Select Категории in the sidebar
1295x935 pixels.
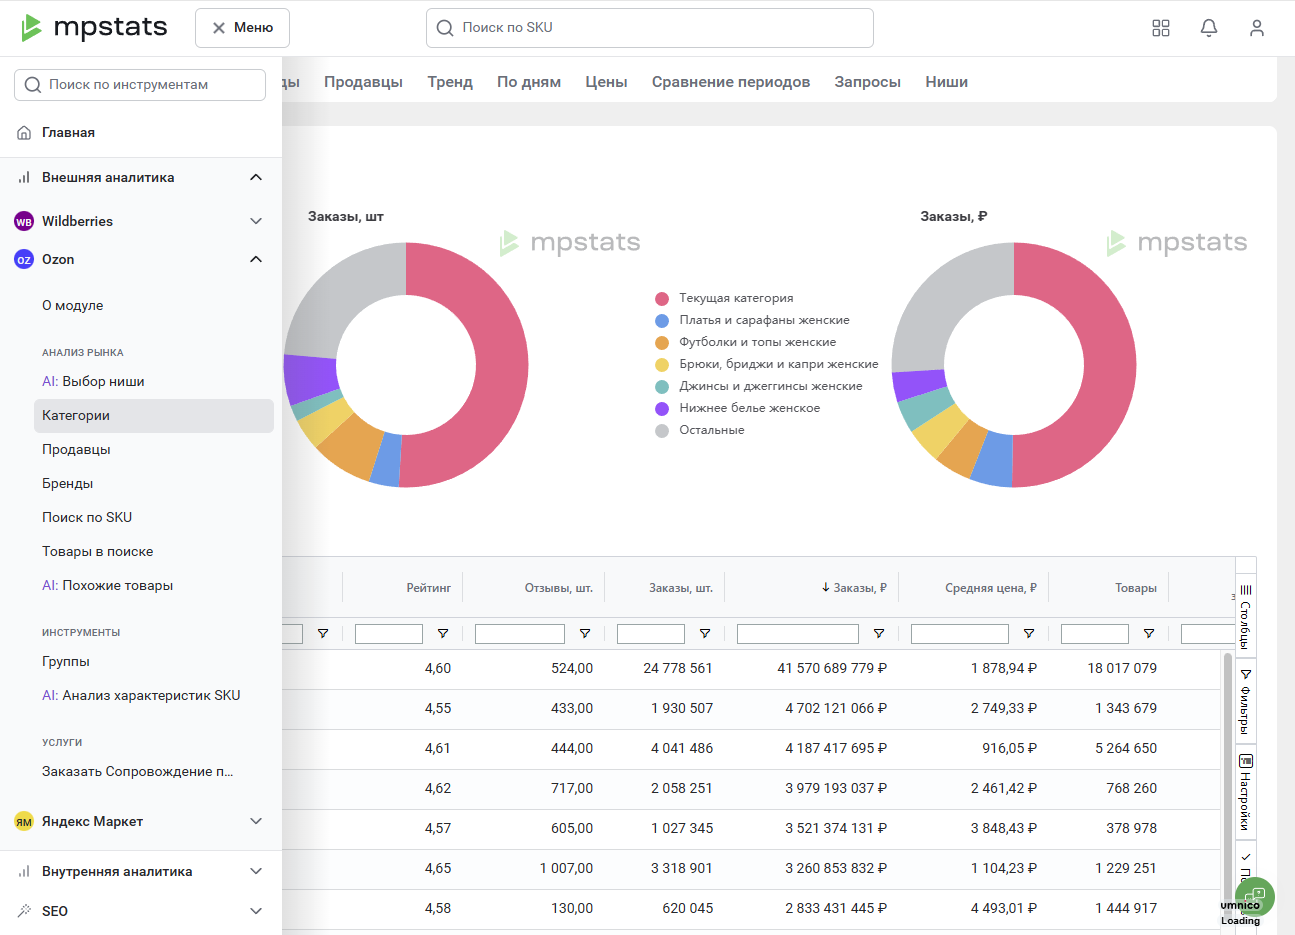[154, 416]
